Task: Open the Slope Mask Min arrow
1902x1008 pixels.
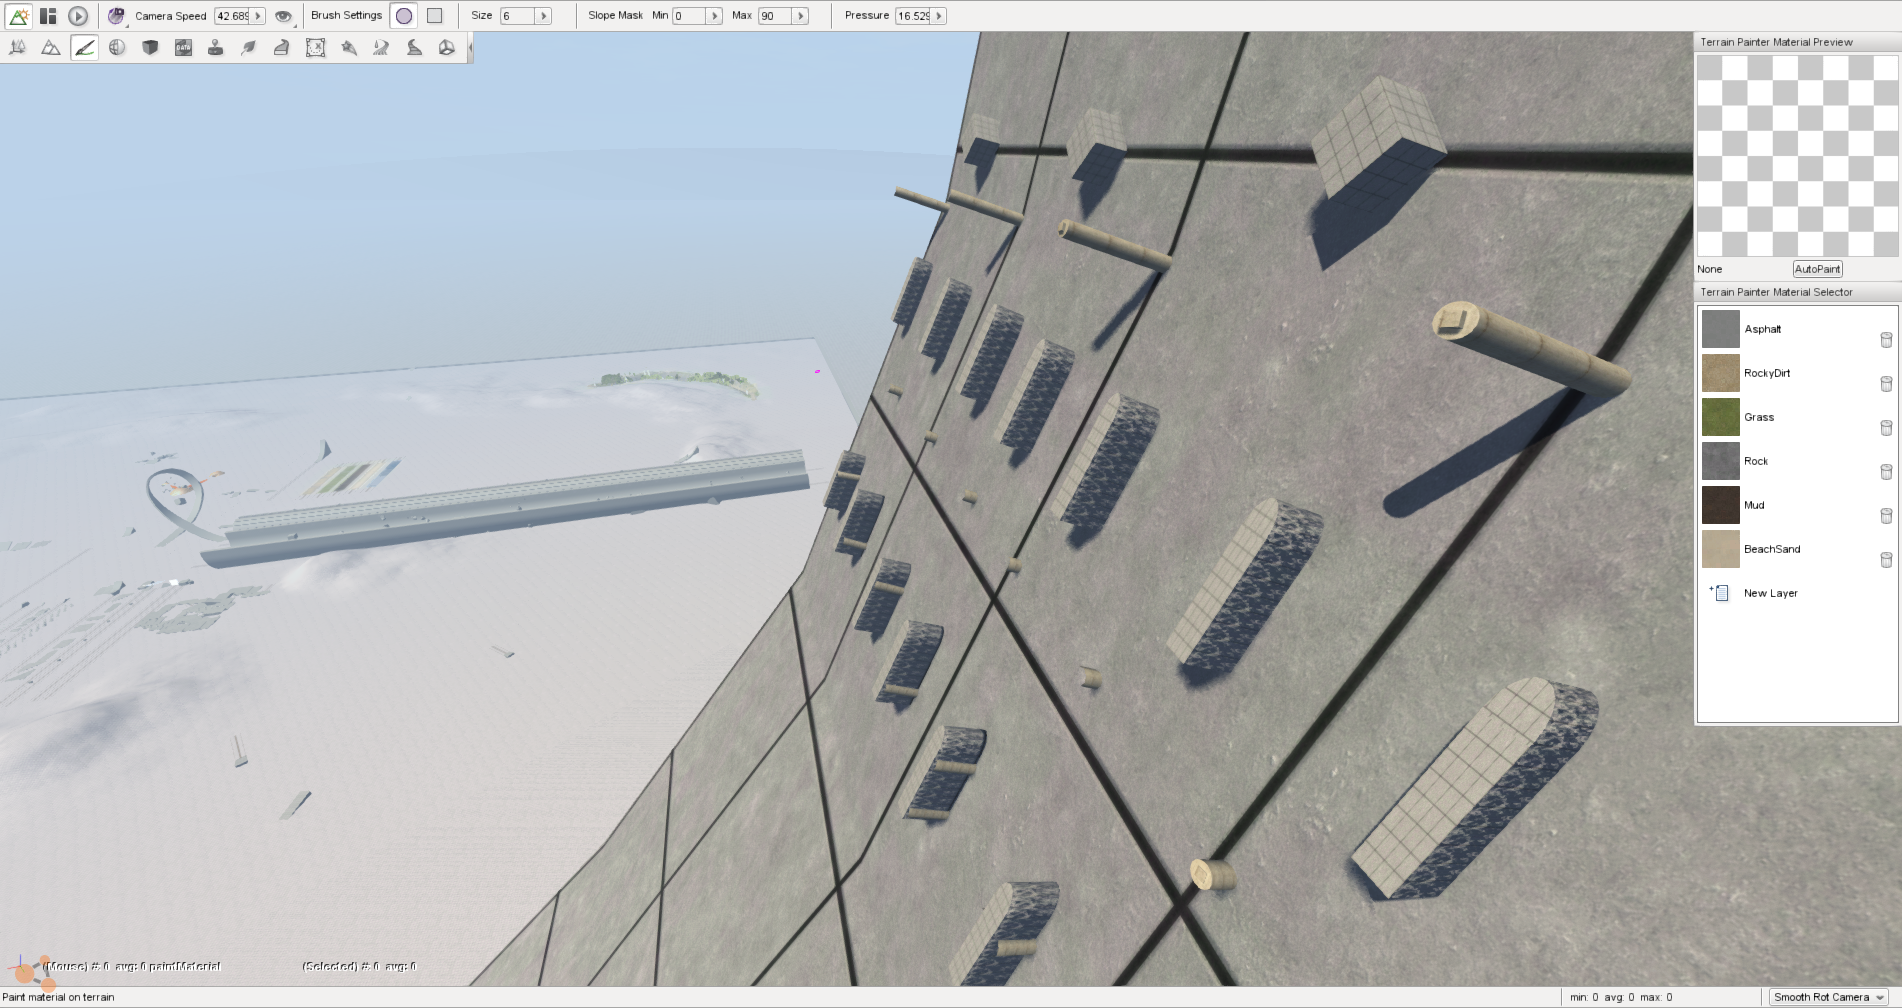Action: point(715,16)
